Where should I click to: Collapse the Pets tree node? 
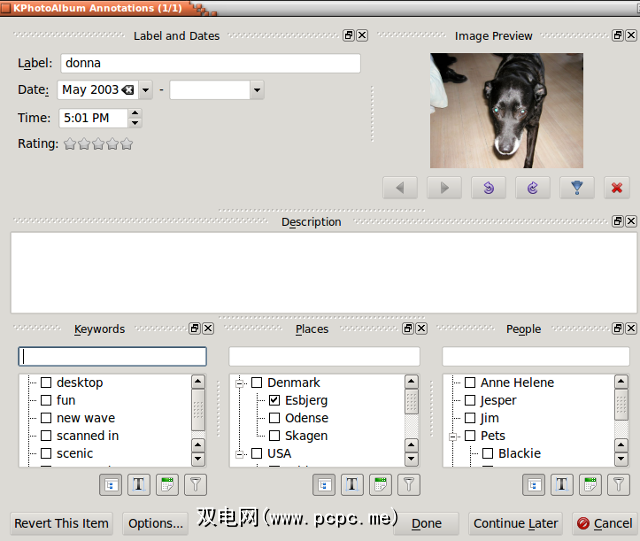pos(454,436)
